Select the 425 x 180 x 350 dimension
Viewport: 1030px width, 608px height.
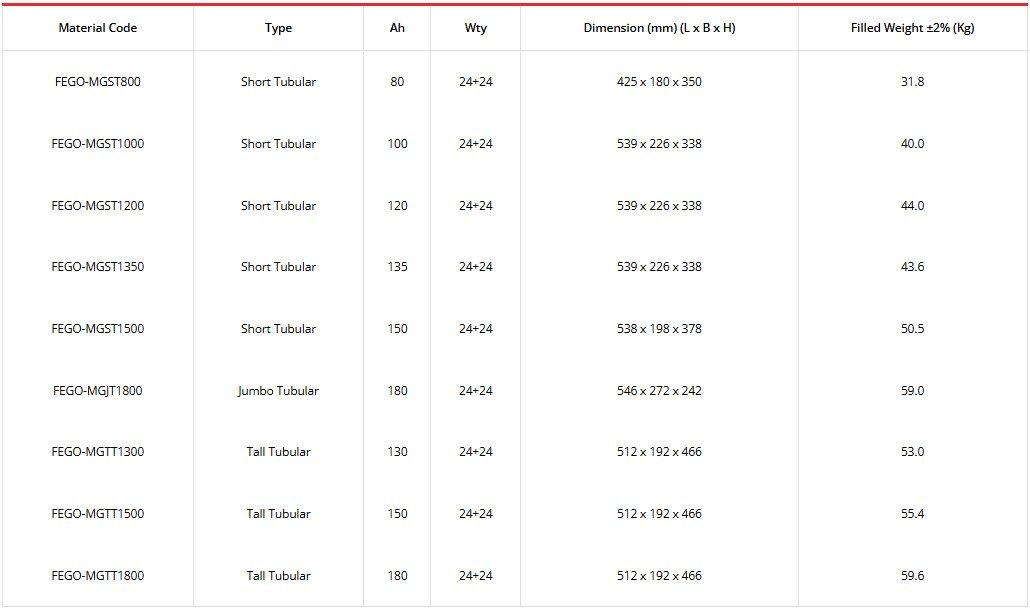pyautogui.click(x=659, y=82)
